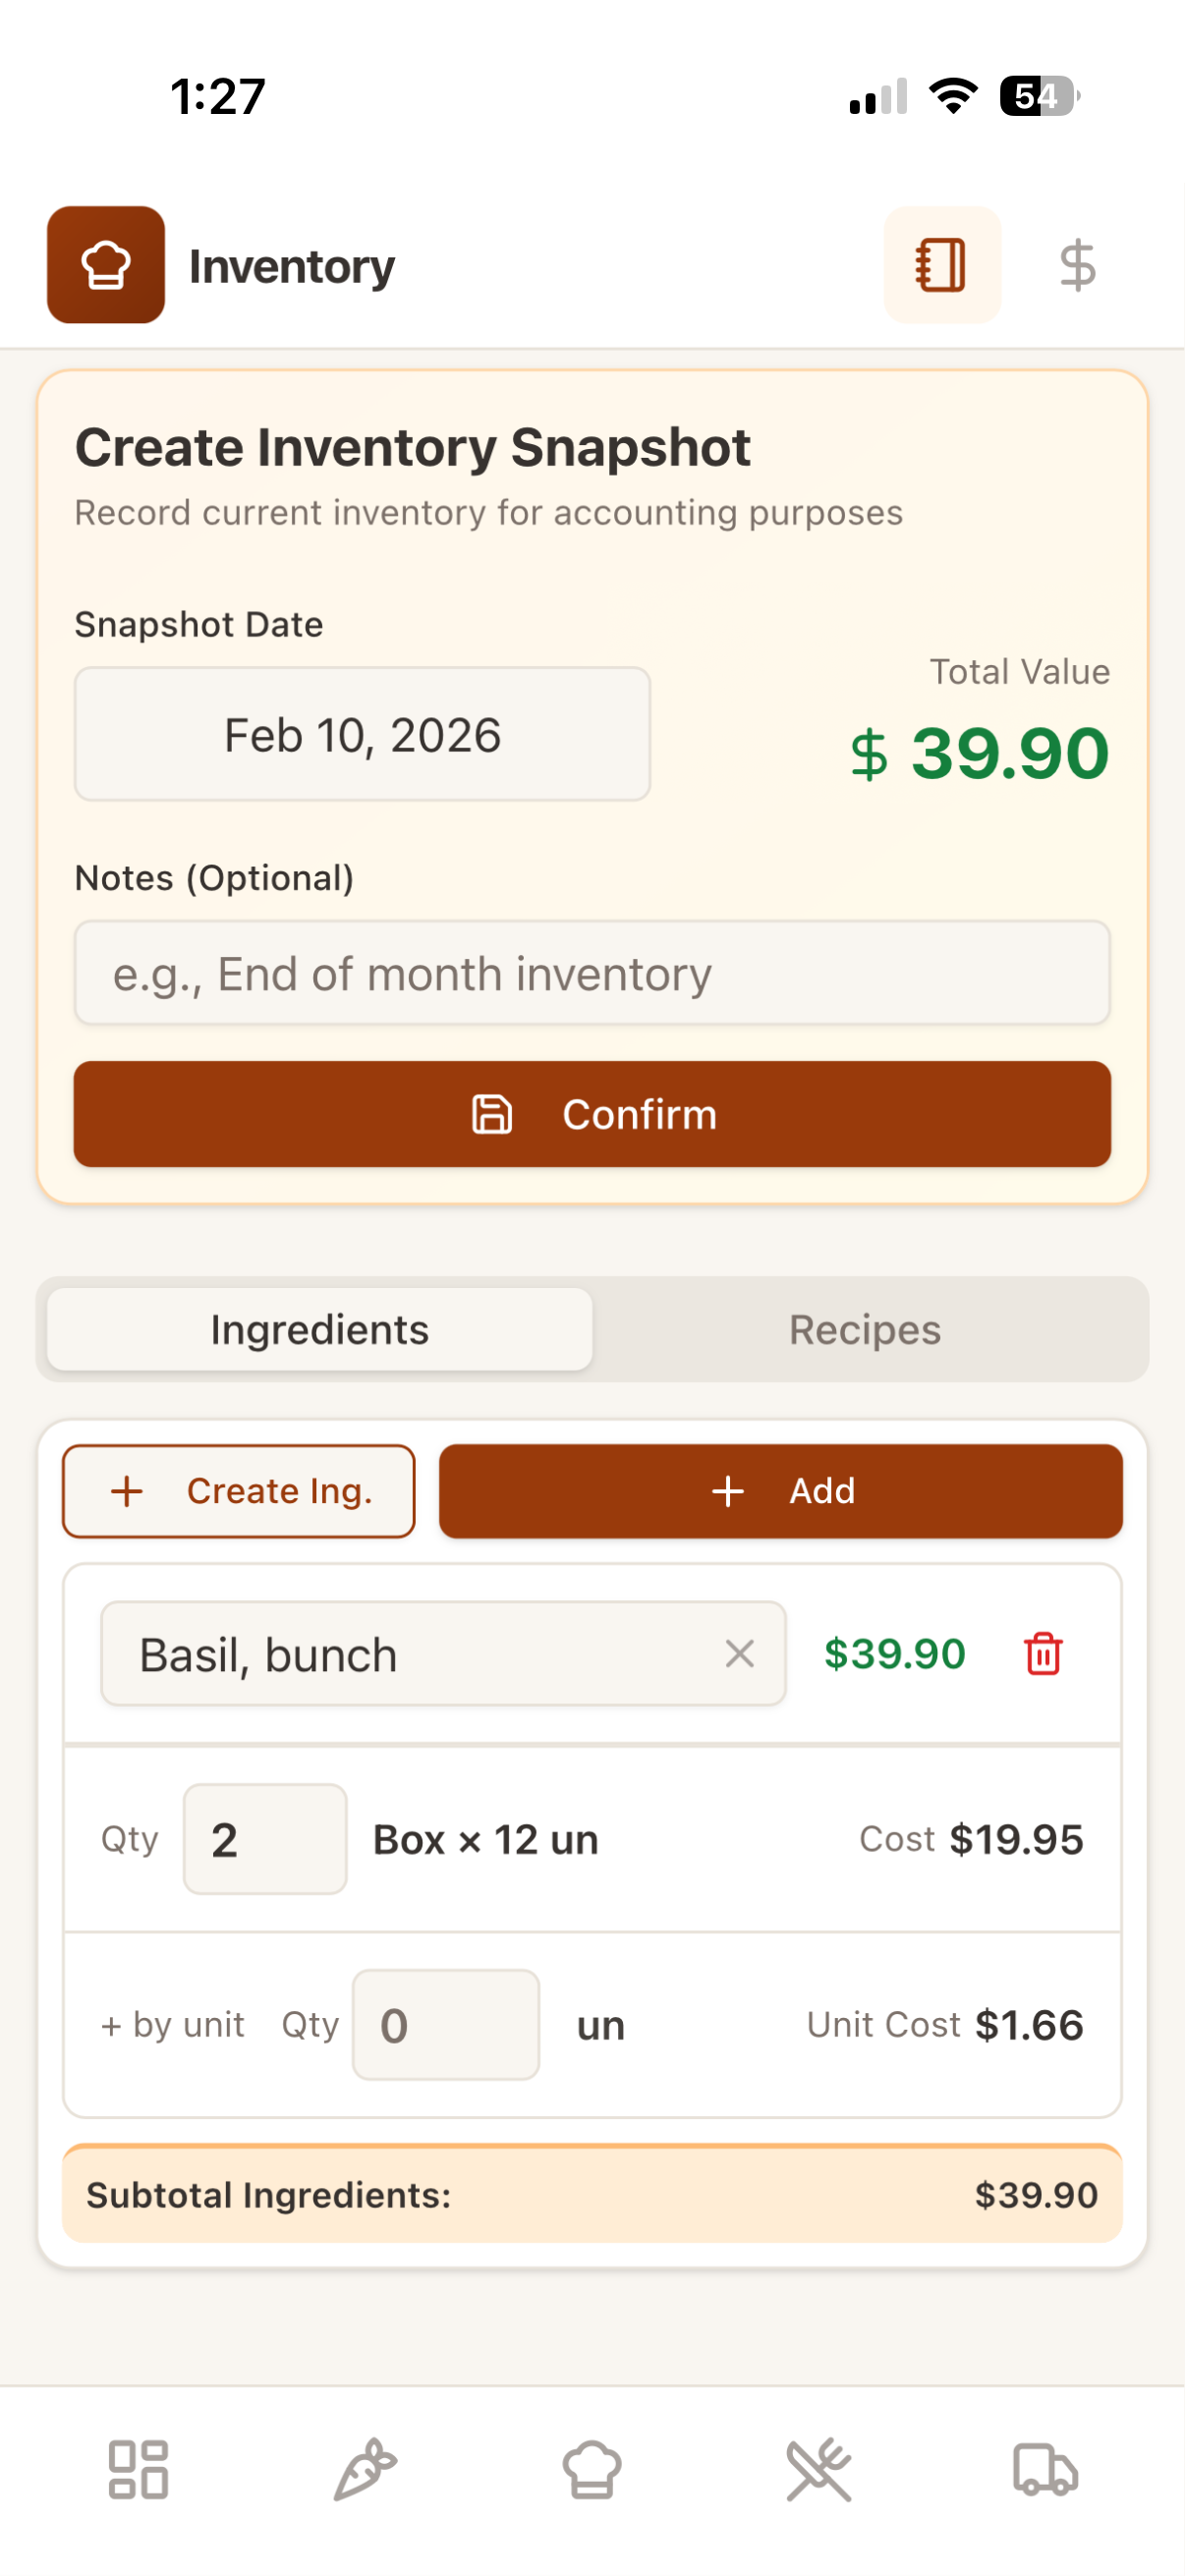Open the chef hat icon in bottom bar
The height and width of the screenshot is (2576, 1185).
592,2469
